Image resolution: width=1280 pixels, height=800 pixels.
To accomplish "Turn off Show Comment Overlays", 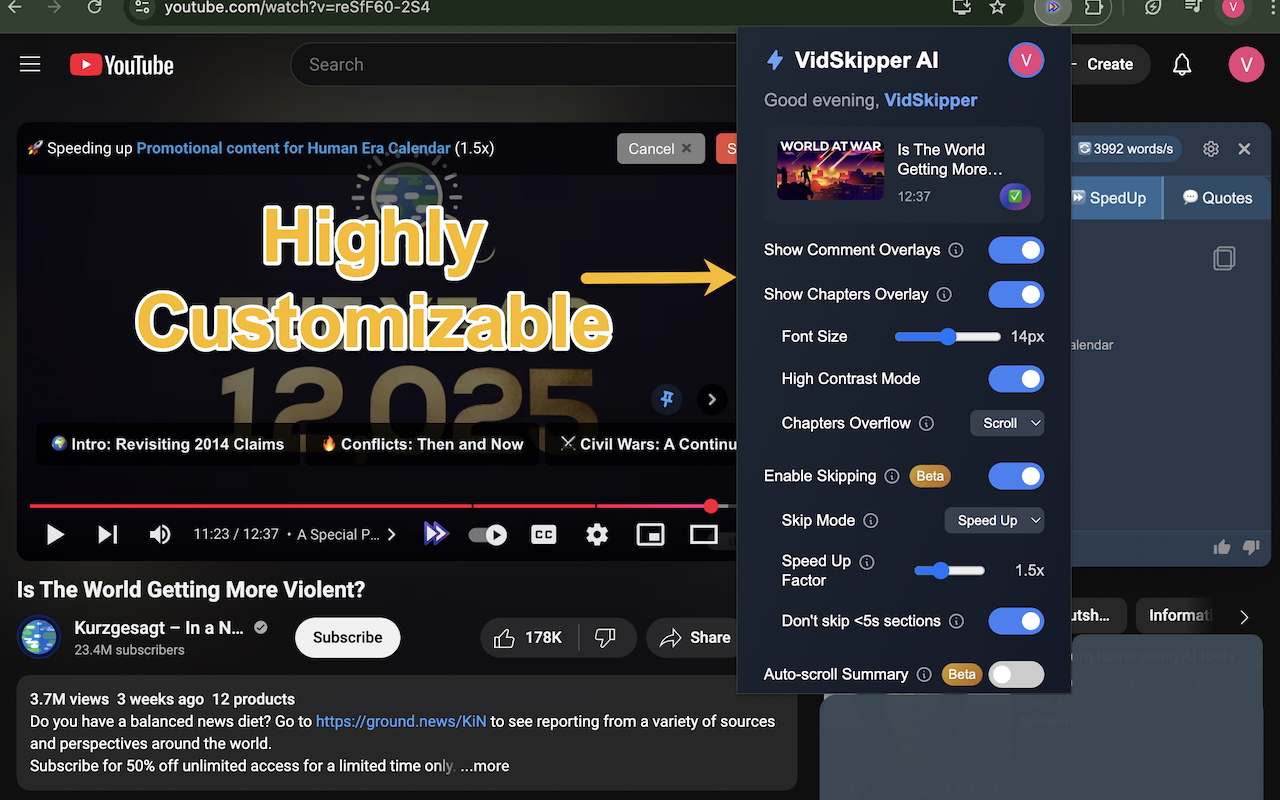I will [1015, 250].
